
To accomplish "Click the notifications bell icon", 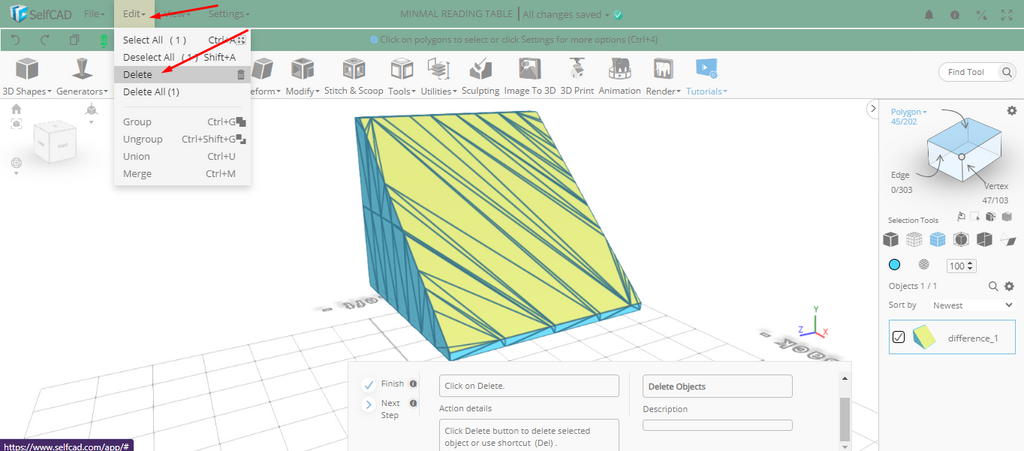I will [929, 15].
